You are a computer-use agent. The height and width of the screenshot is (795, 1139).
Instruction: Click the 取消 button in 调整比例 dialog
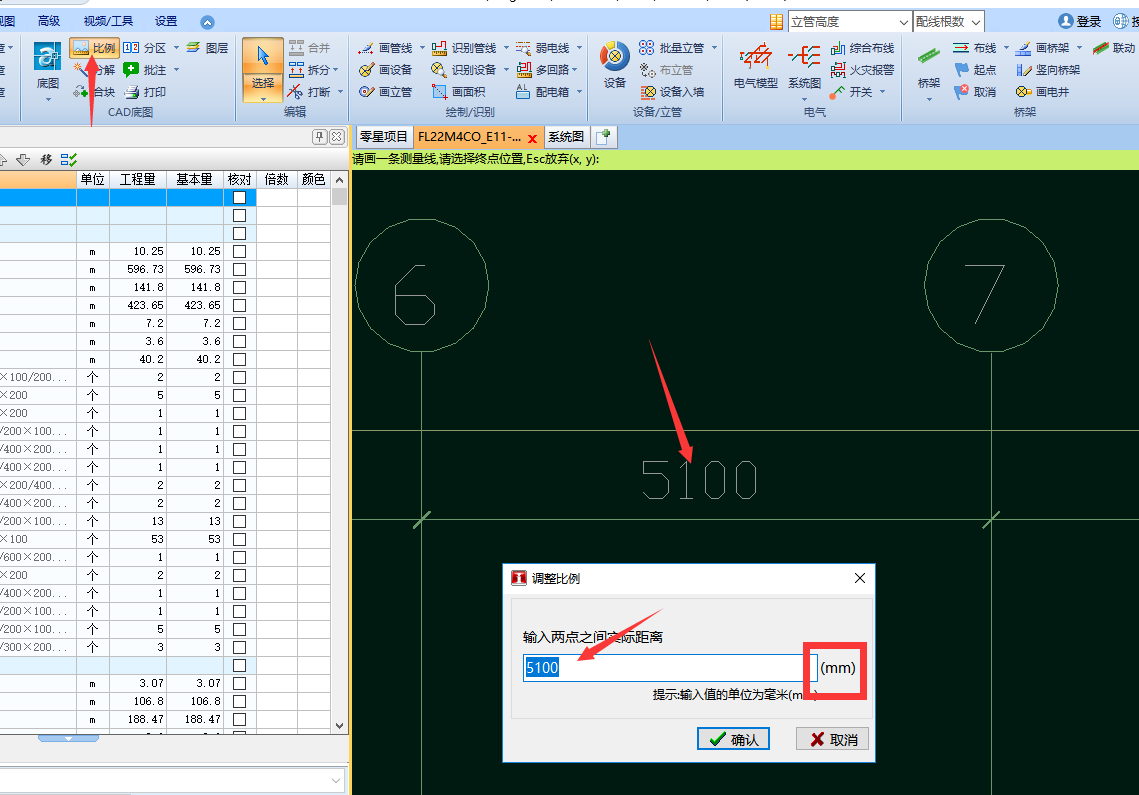point(832,740)
